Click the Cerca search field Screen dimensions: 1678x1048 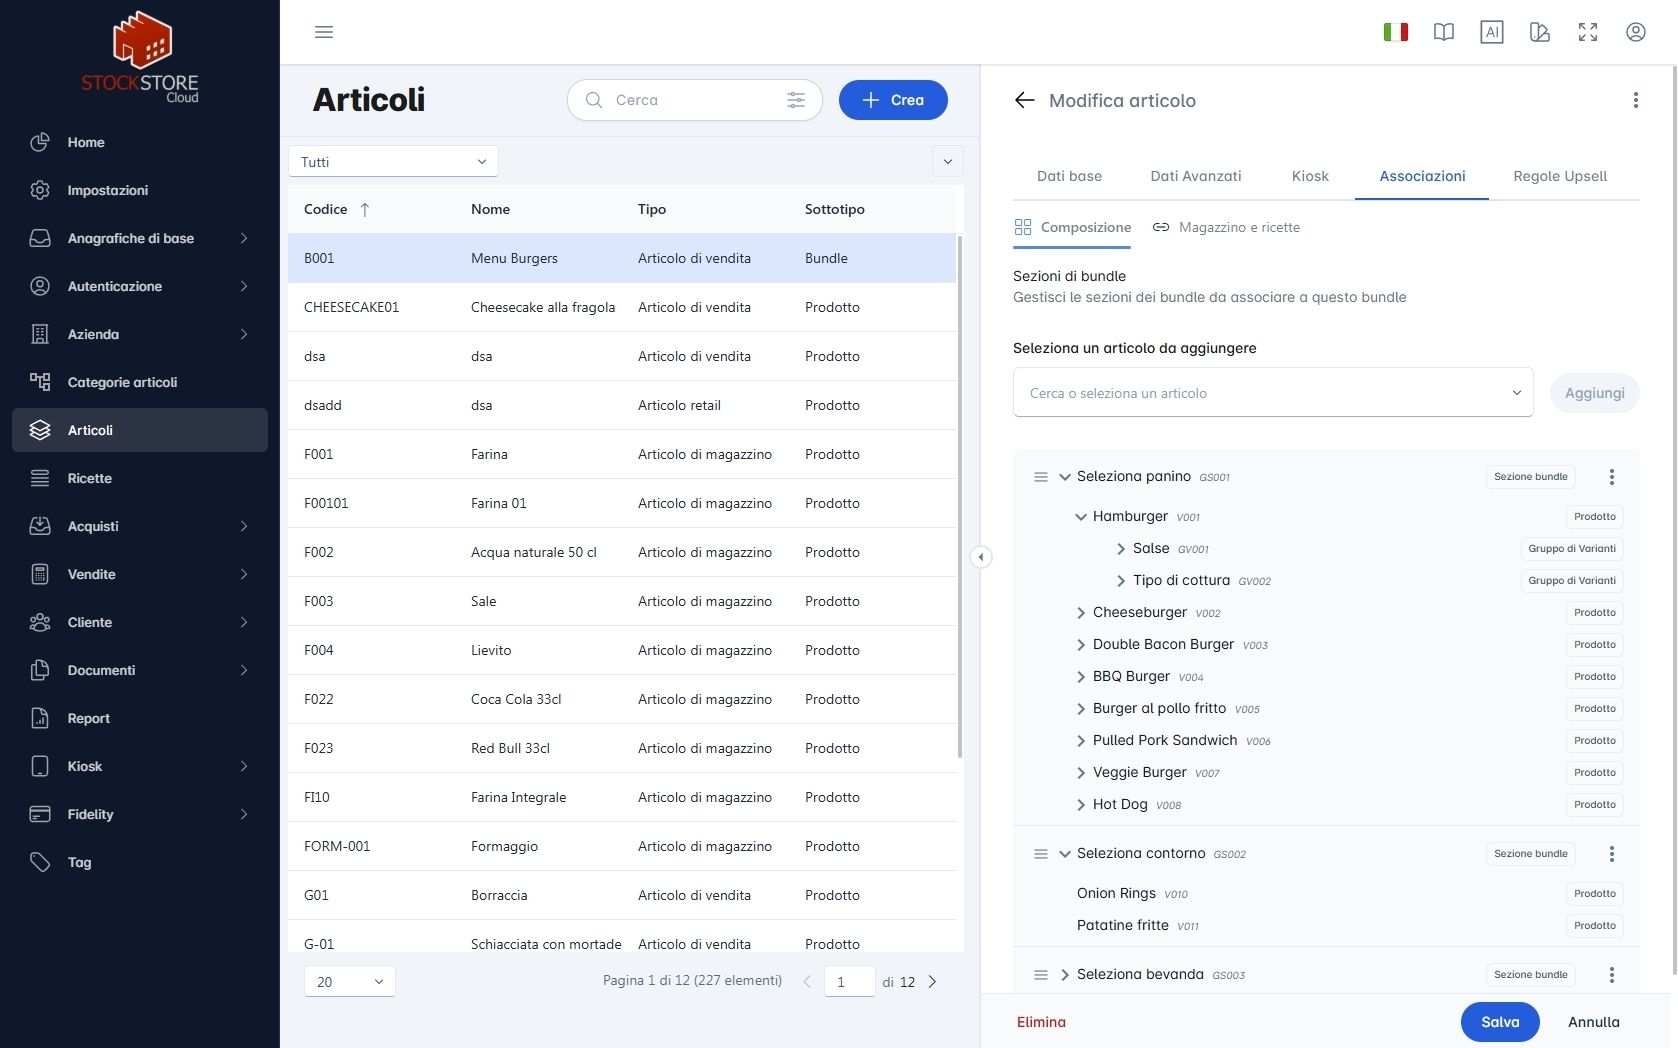click(695, 100)
